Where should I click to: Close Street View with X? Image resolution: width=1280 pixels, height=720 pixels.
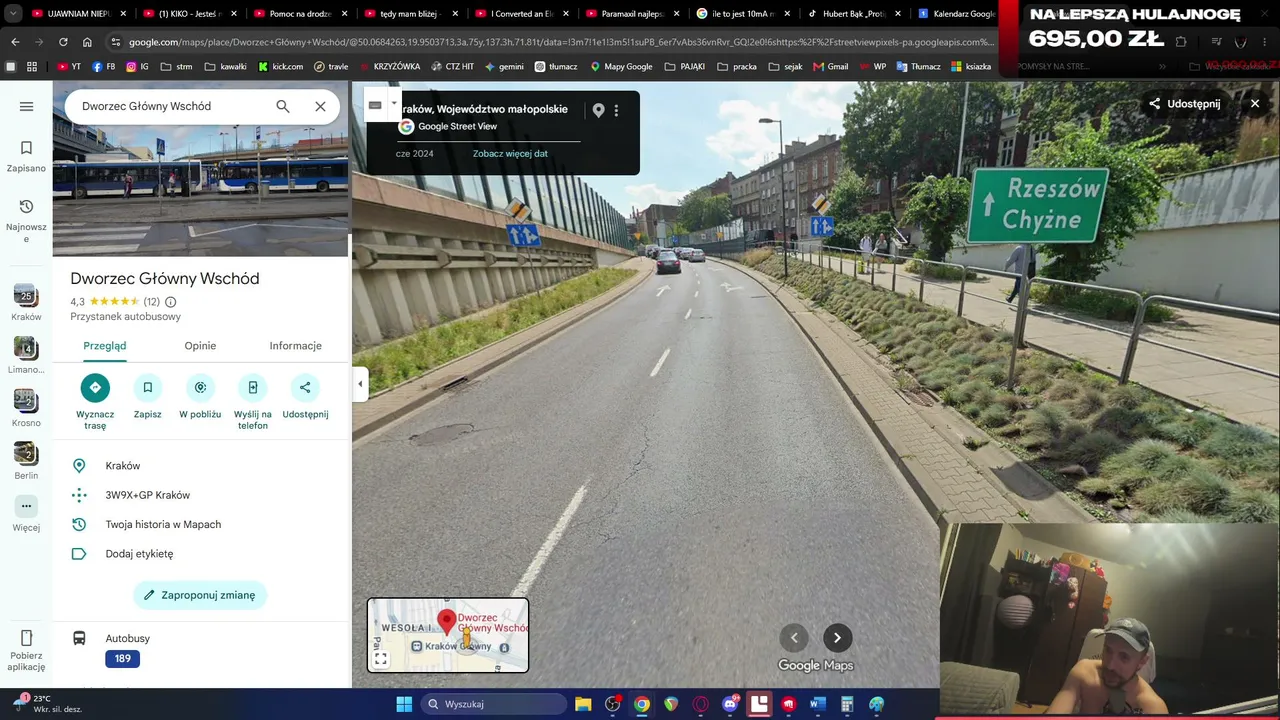tap(1255, 104)
